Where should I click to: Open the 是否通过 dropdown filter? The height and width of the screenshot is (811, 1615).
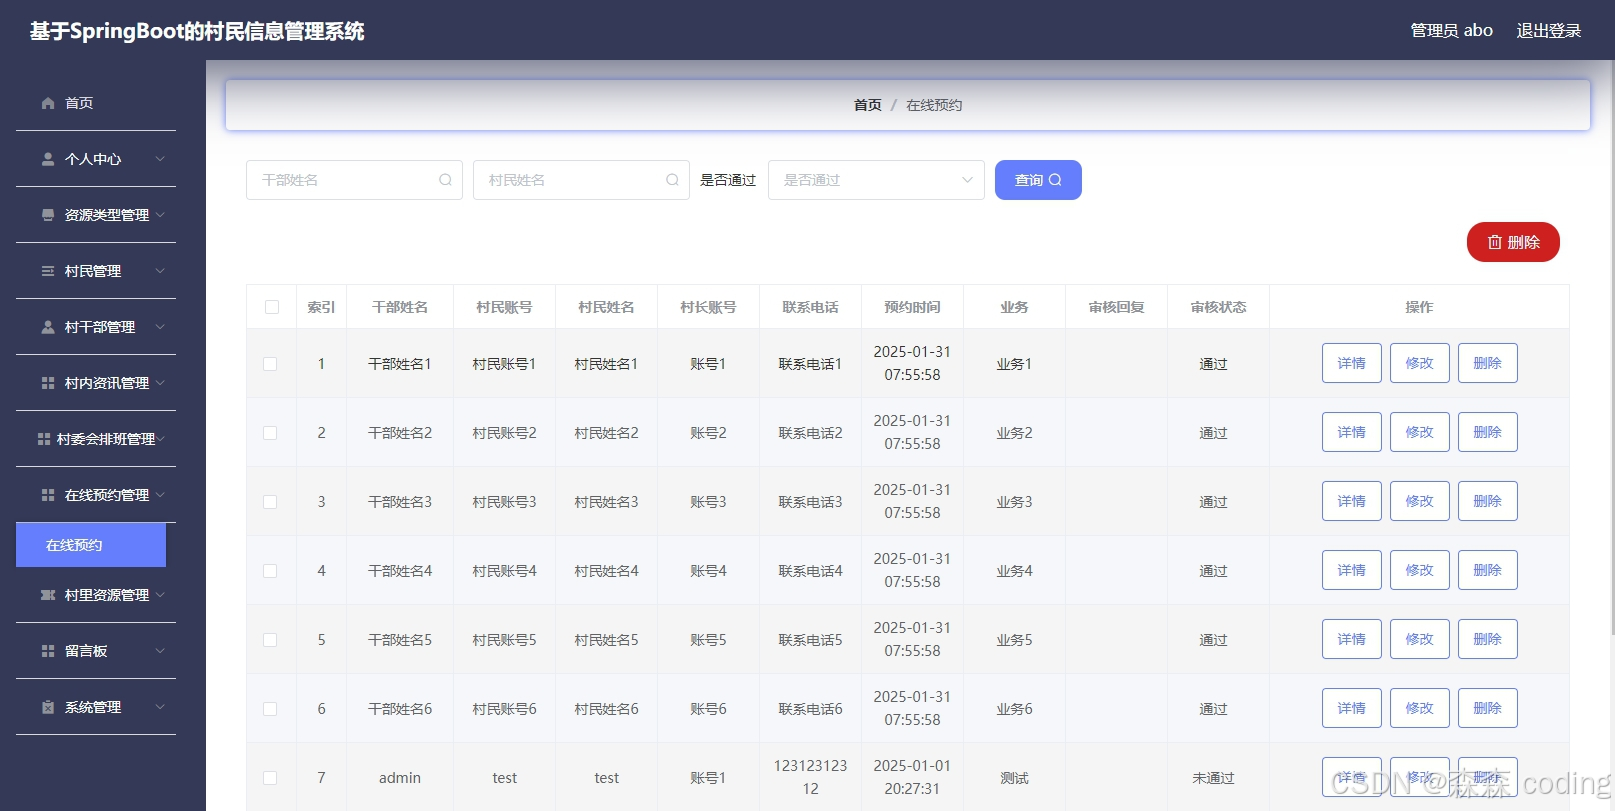point(876,180)
